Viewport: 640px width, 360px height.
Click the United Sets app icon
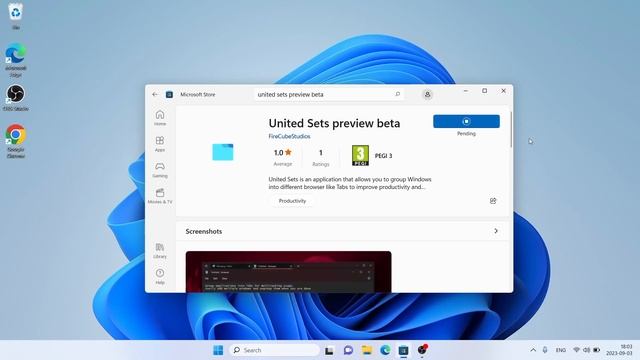(223, 152)
